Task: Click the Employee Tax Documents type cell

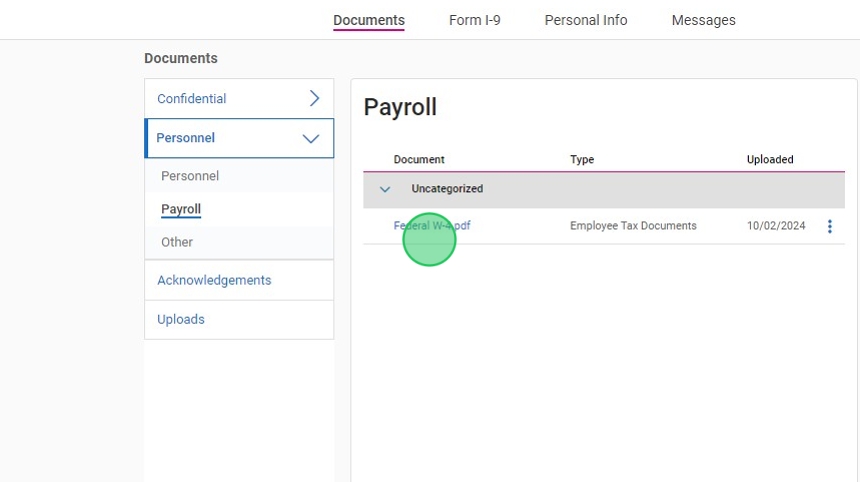Action: coord(633,226)
